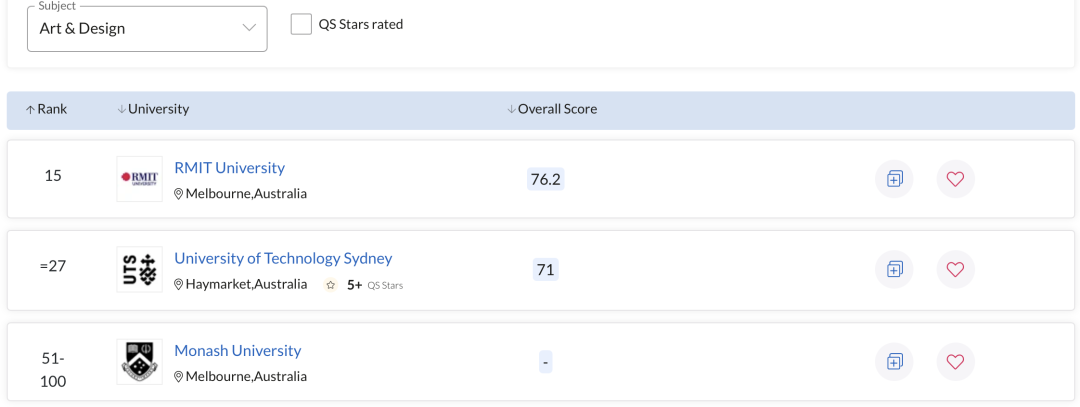Click the UTS logo thumbnail
1080x407 pixels.
point(140,269)
